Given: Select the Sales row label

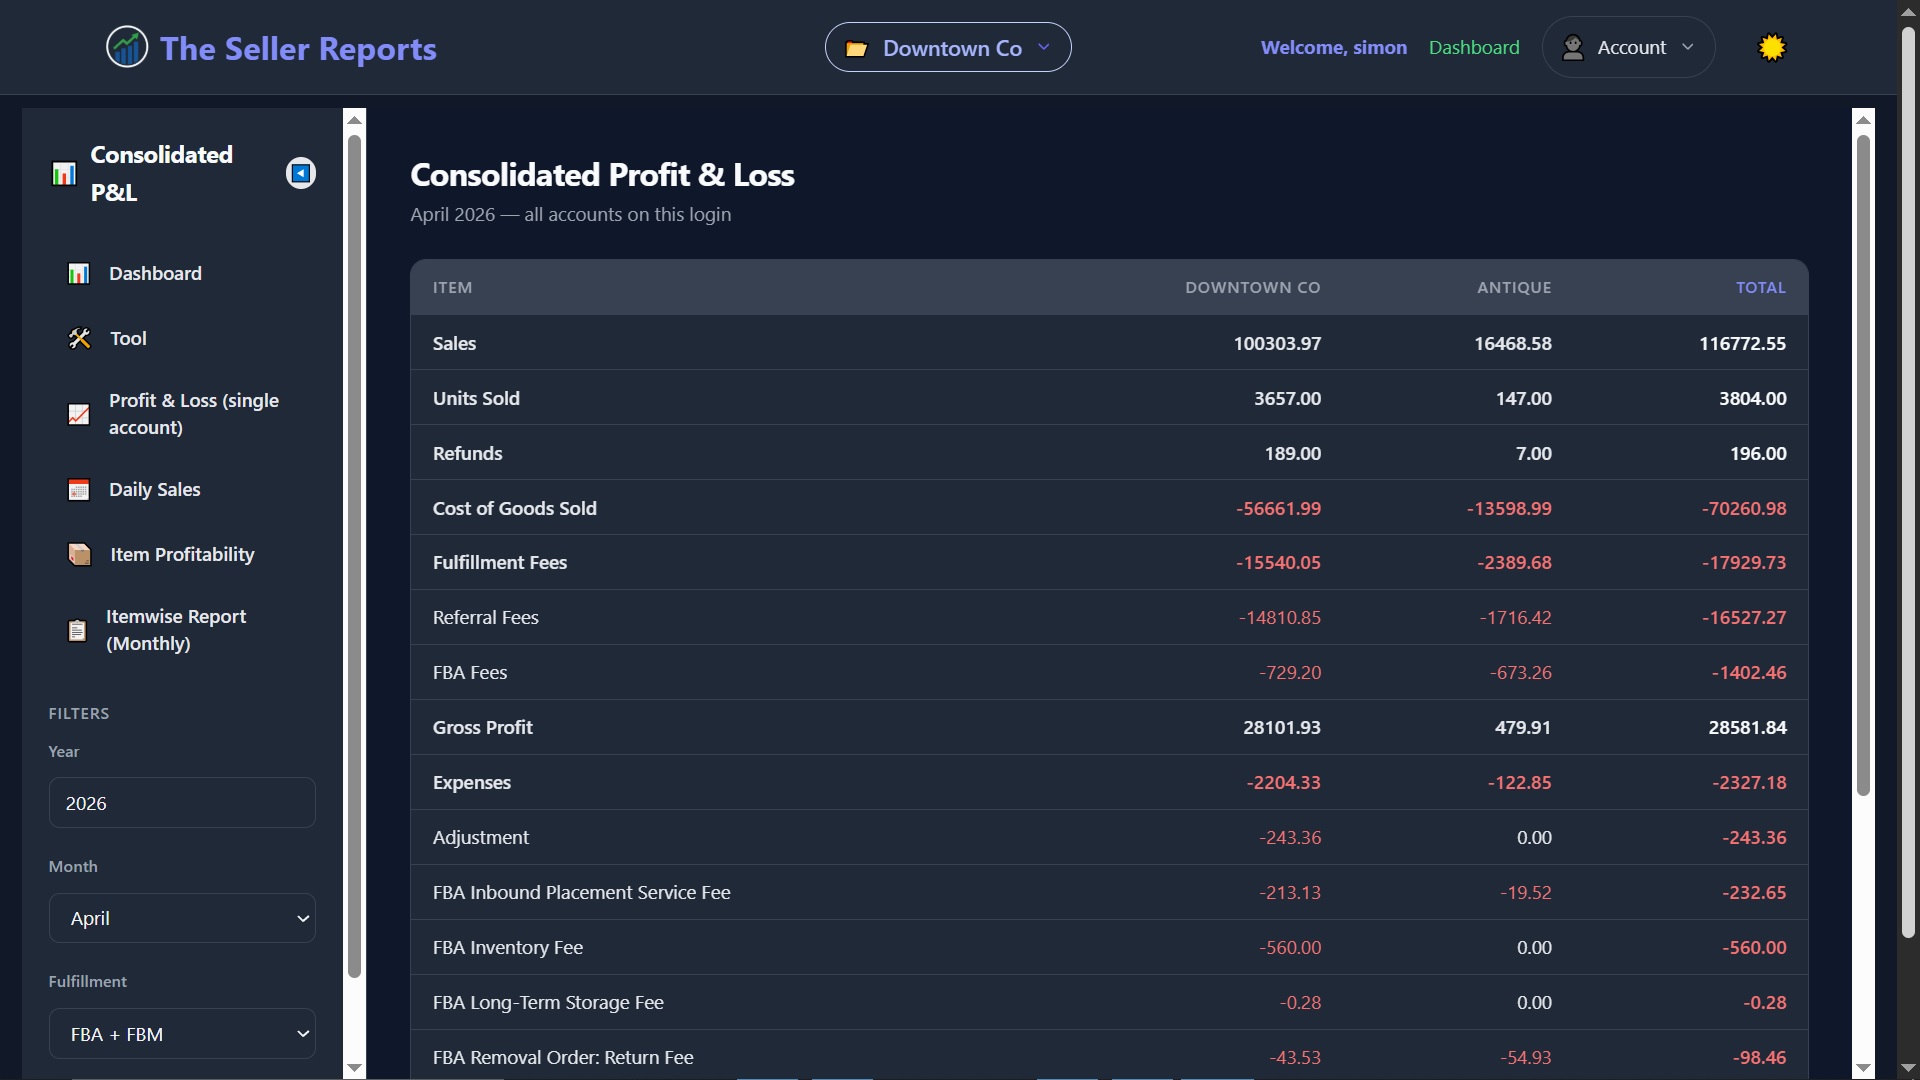Looking at the screenshot, I should [x=454, y=343].
